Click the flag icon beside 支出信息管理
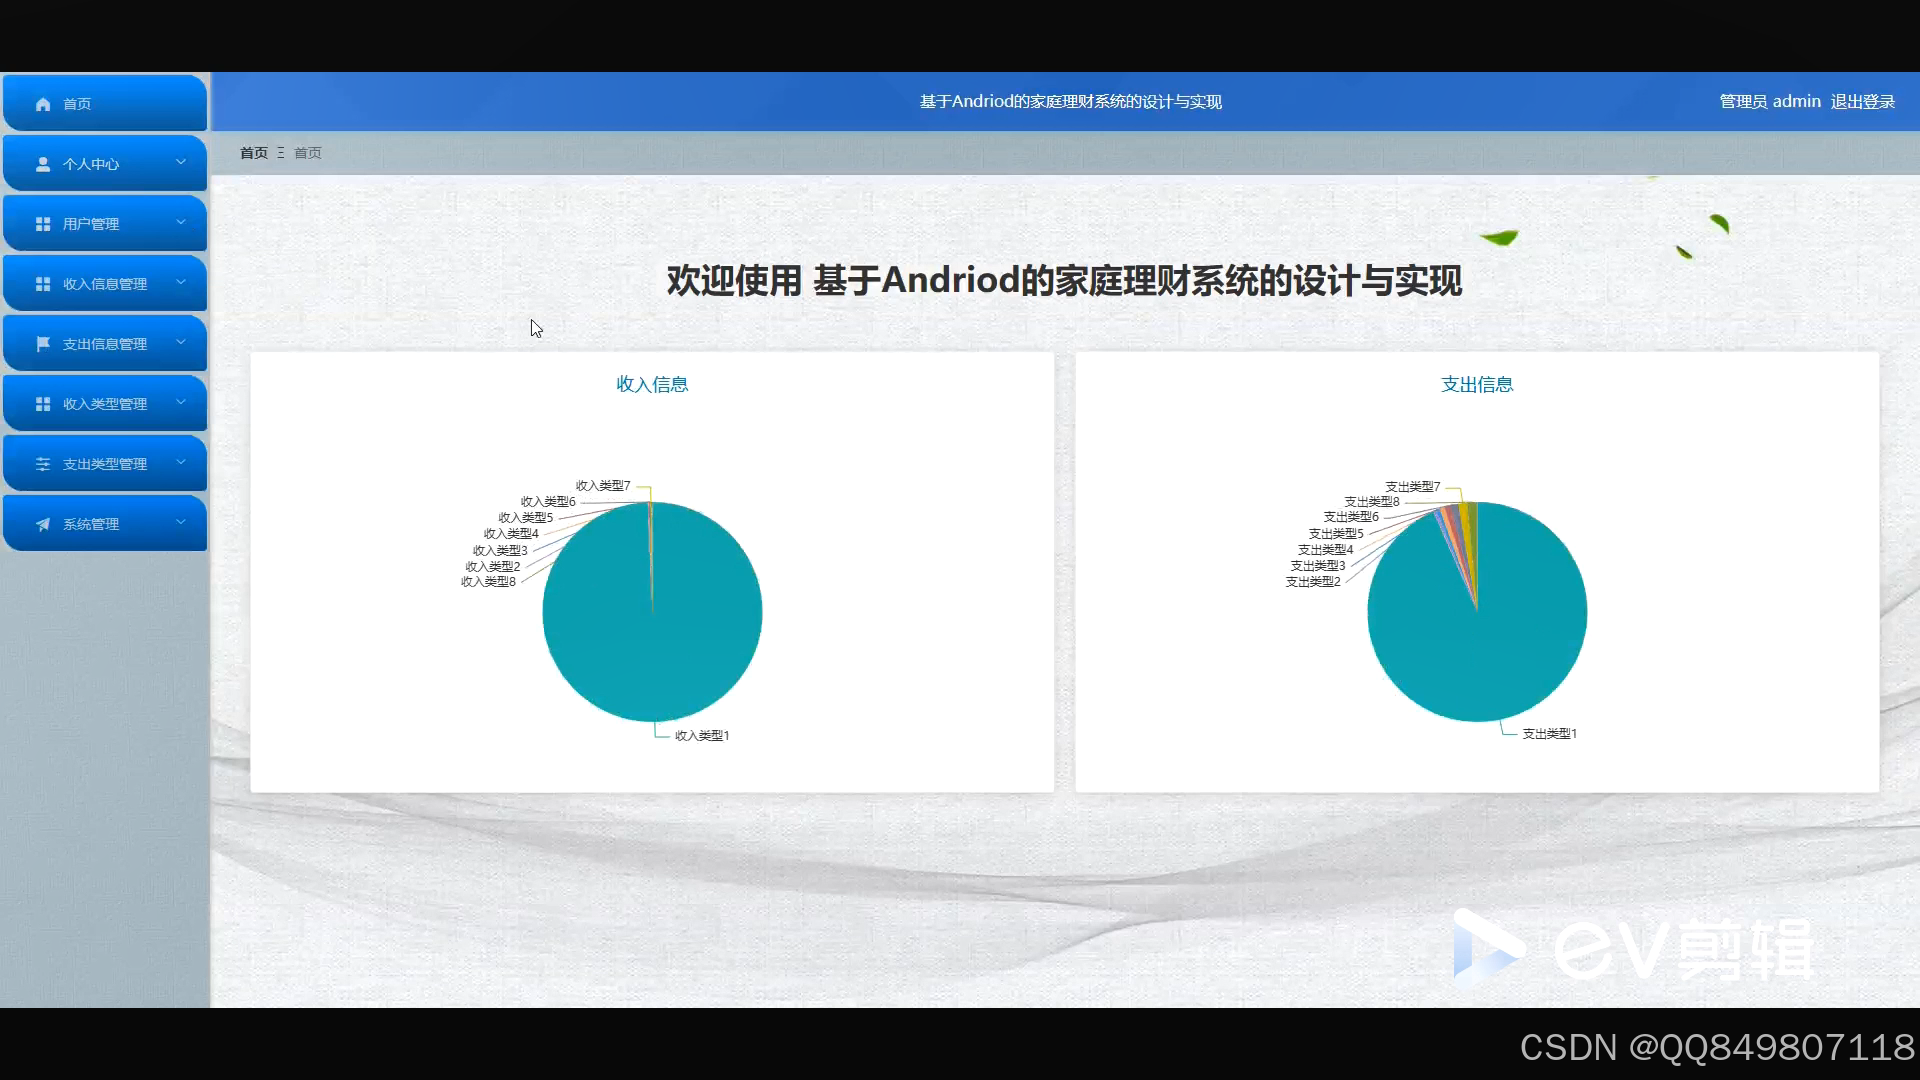The image size is (1920, 1080). coord(43,344)
